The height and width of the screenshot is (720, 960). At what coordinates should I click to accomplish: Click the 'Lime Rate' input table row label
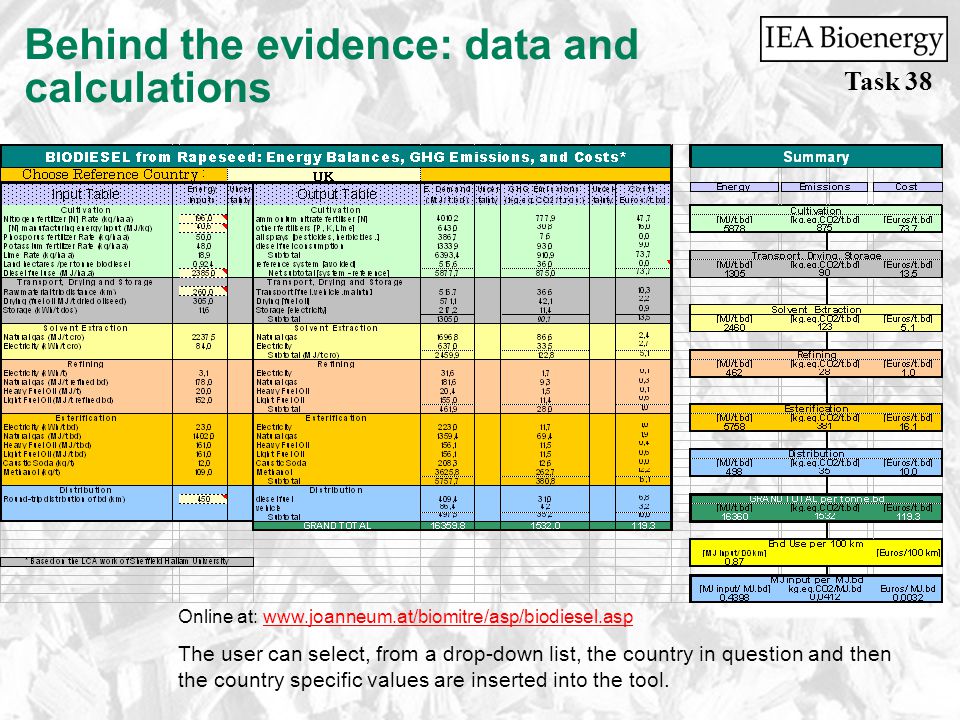pyautogui.click(x=39, y=255)
